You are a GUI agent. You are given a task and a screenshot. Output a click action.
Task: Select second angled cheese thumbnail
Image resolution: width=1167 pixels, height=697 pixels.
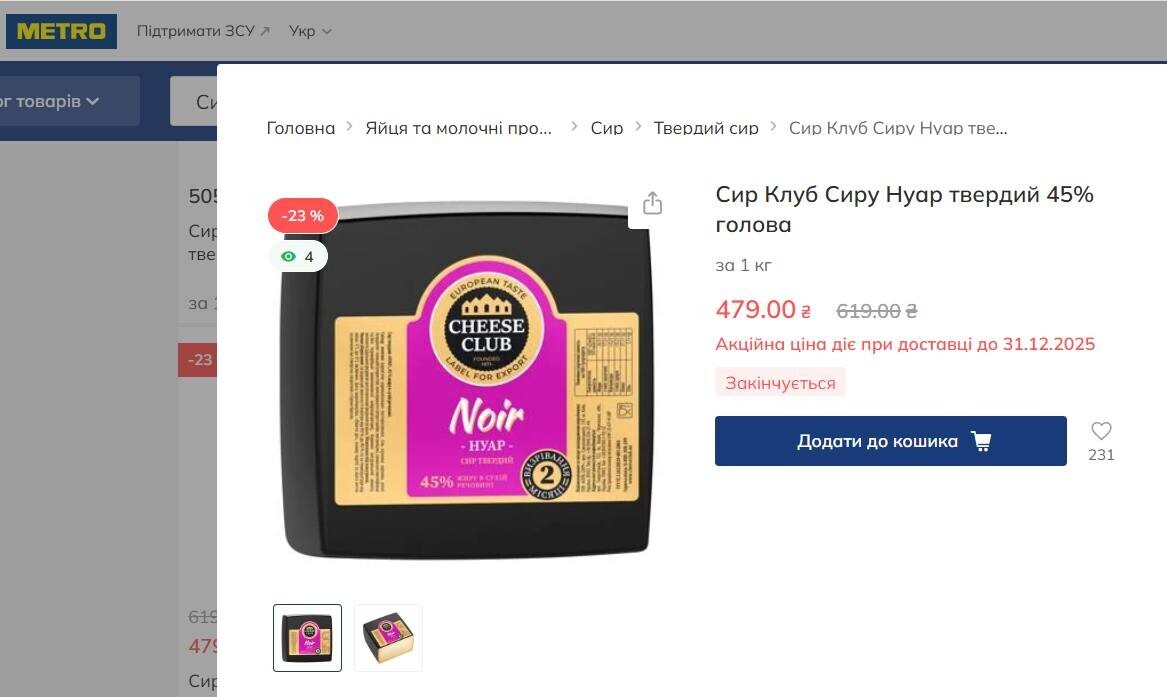click(x=389, y=637)
